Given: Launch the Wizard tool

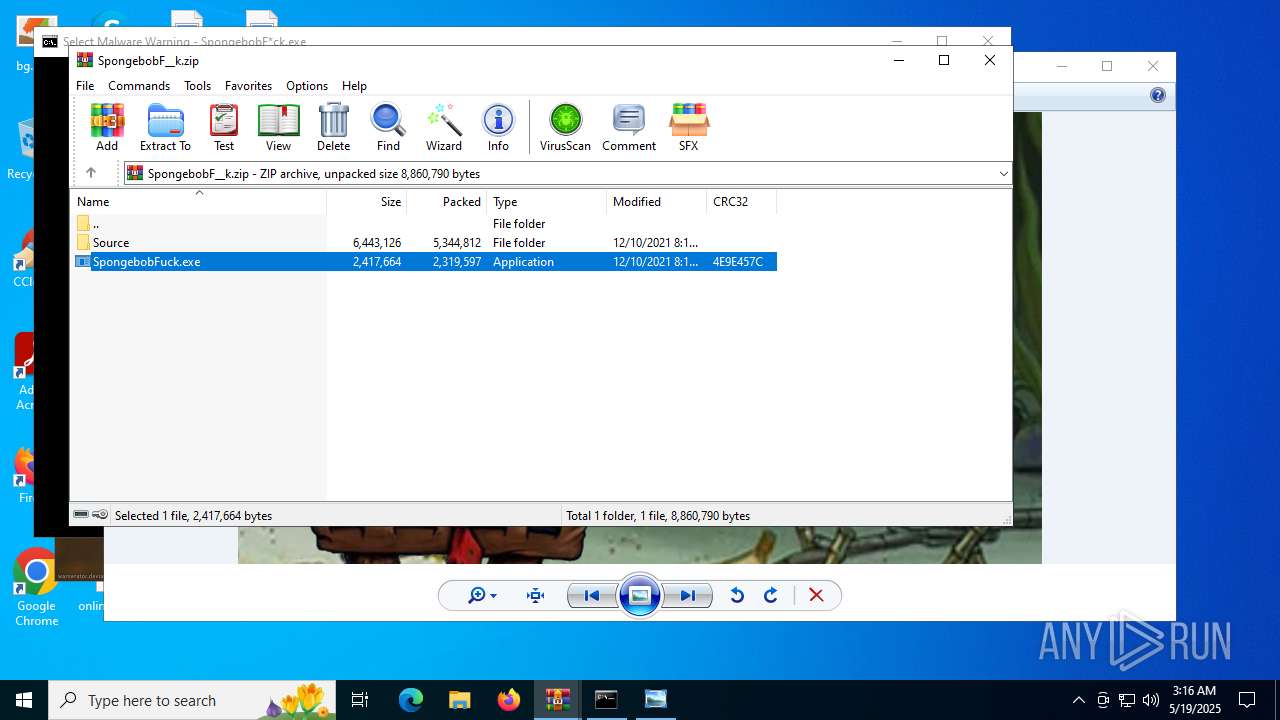Looking at the screenshot, I should click(444, 127).
